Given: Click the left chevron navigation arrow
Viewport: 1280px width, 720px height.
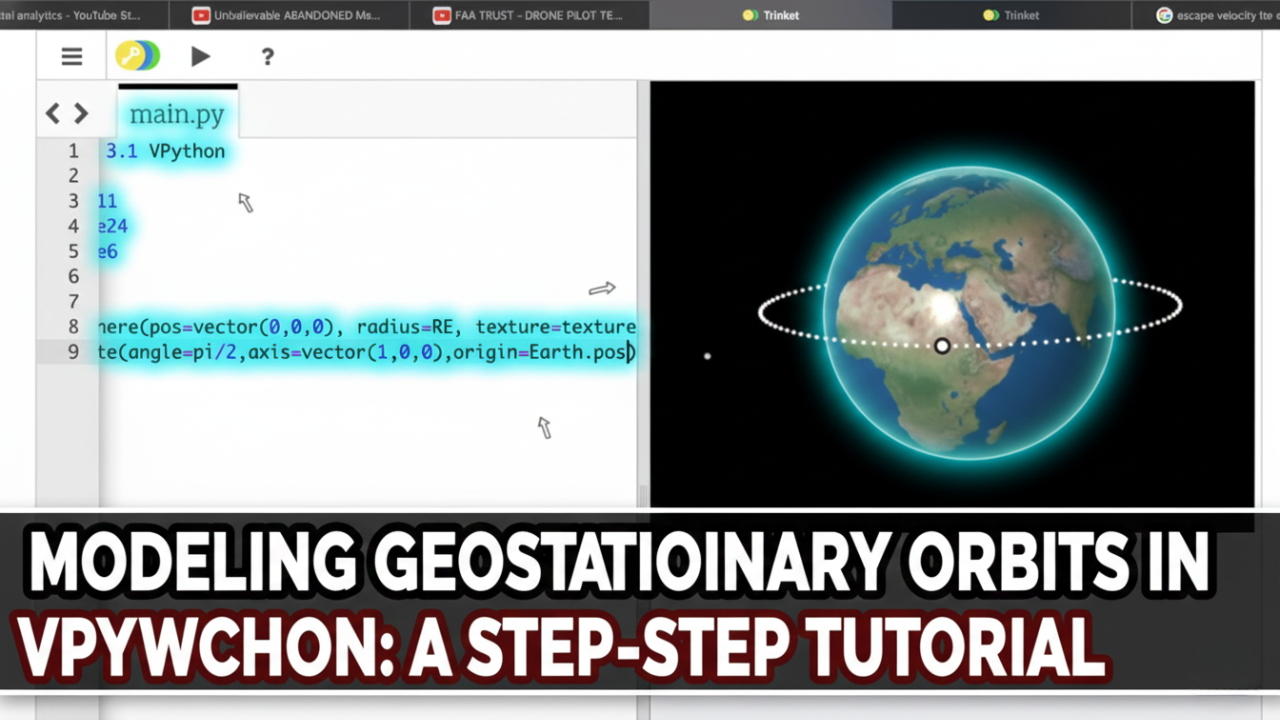Looking at the screenshot, I should click(52, 113).
